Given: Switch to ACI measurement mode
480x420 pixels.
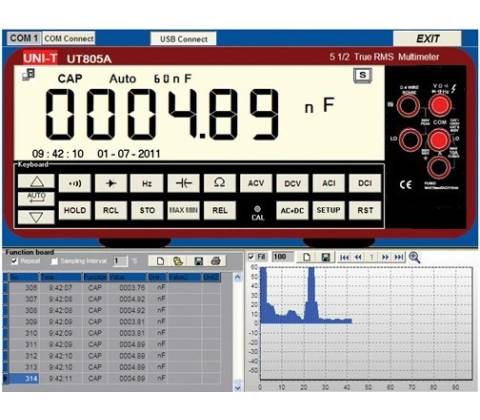Looking at the screenshot, I should 329,183.
